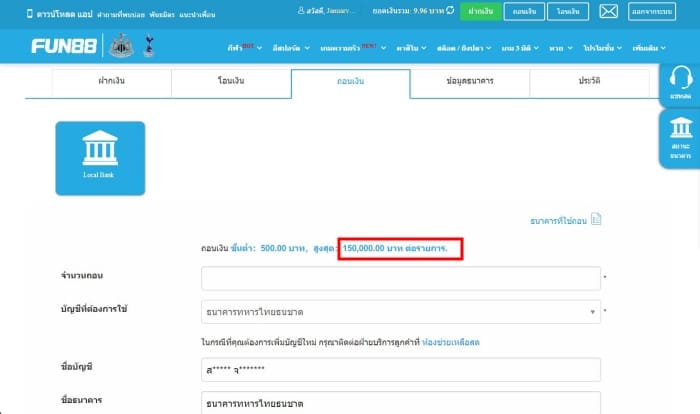Click the ออกจากระบบ (logout) button
This screenshot has height=414, width=700.
coord(652,11)
